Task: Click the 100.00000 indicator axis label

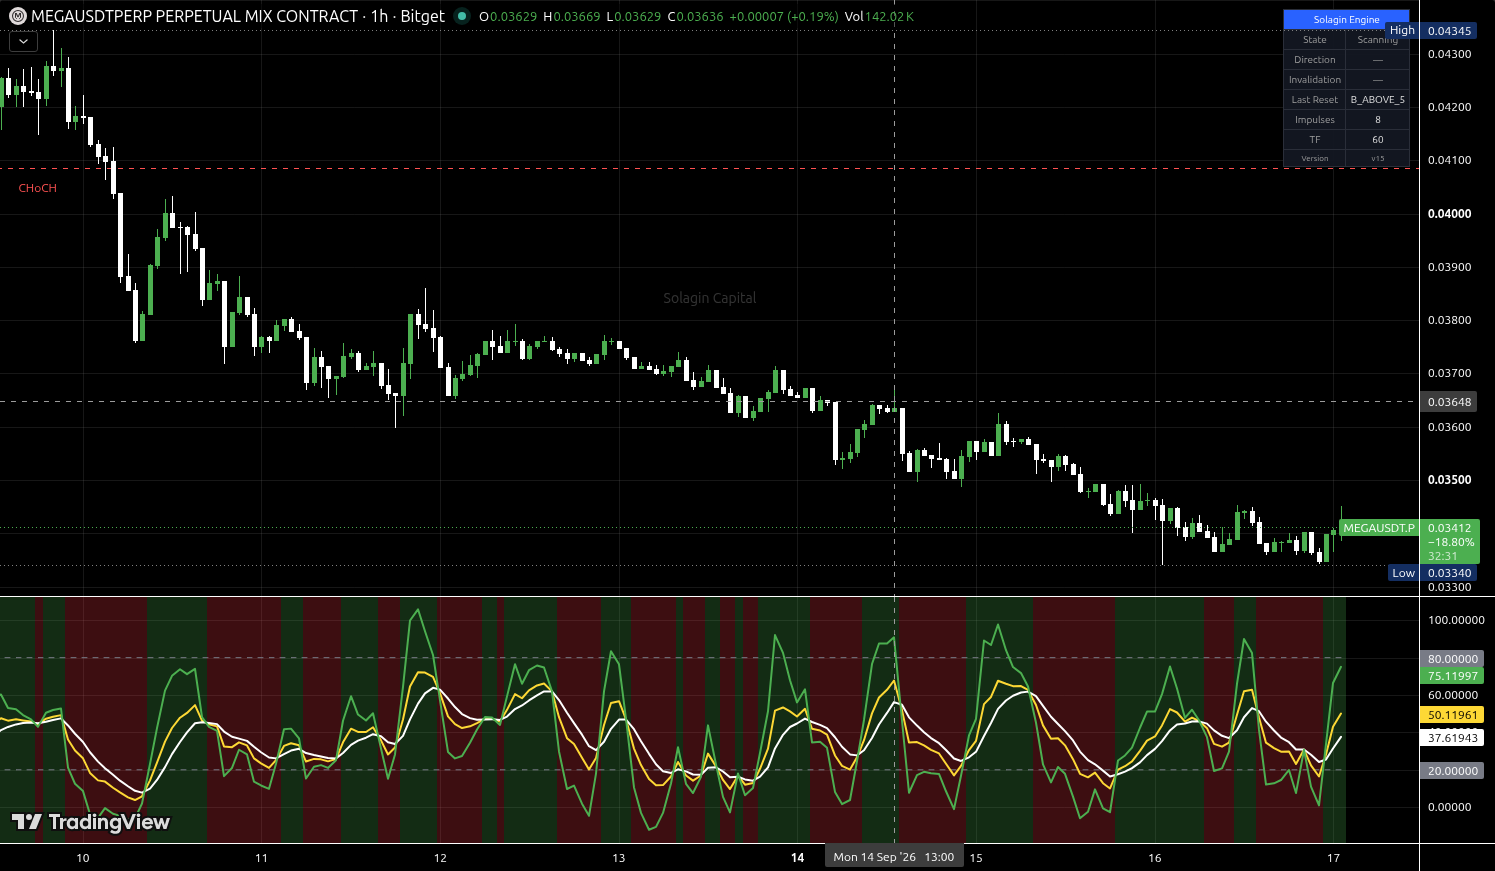Action: (1456, 620)
